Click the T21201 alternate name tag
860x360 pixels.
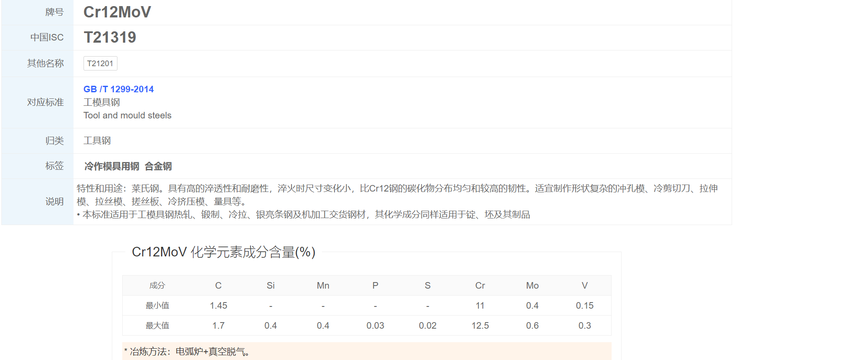[x=100, y=64]
